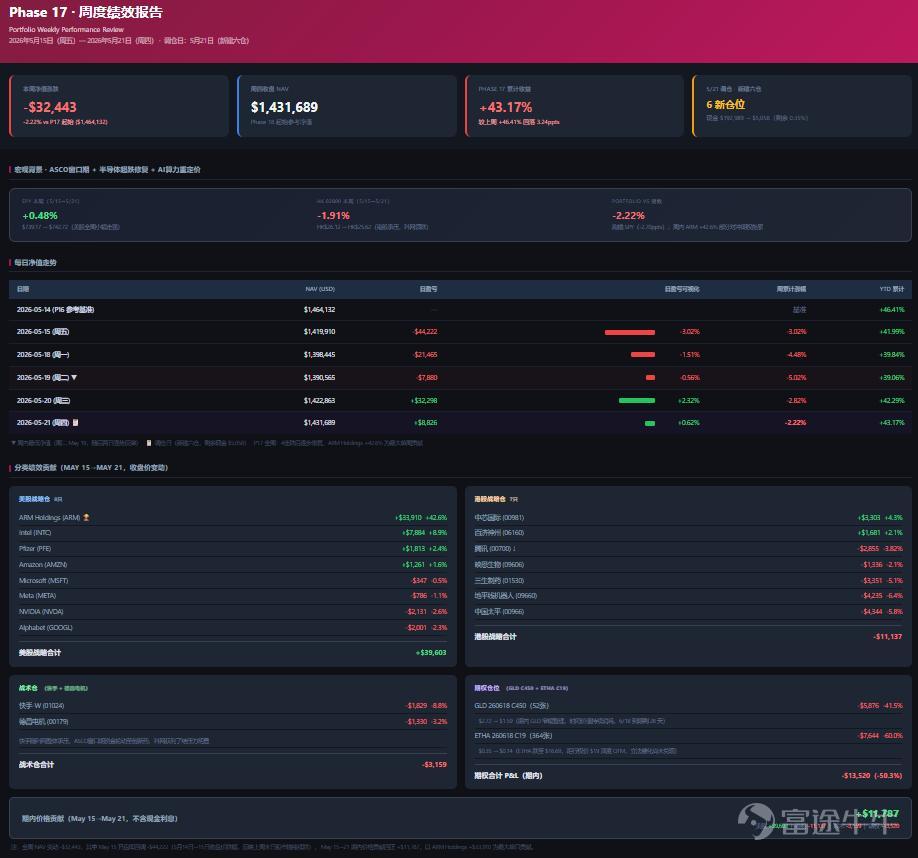Click the $1,390,565 NAV cell for 2026-05-19

point(319,377)
